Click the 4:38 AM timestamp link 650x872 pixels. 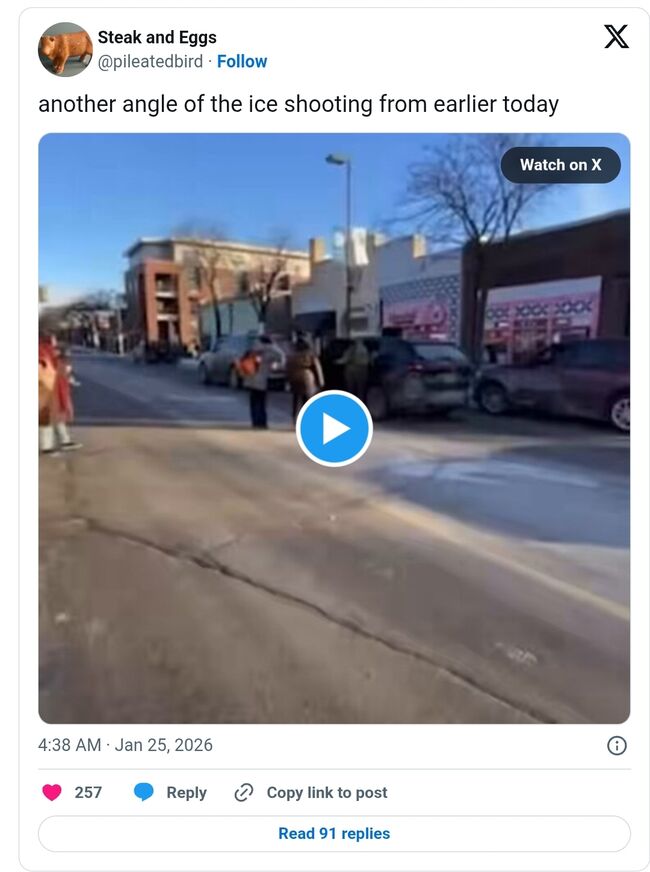70,745
